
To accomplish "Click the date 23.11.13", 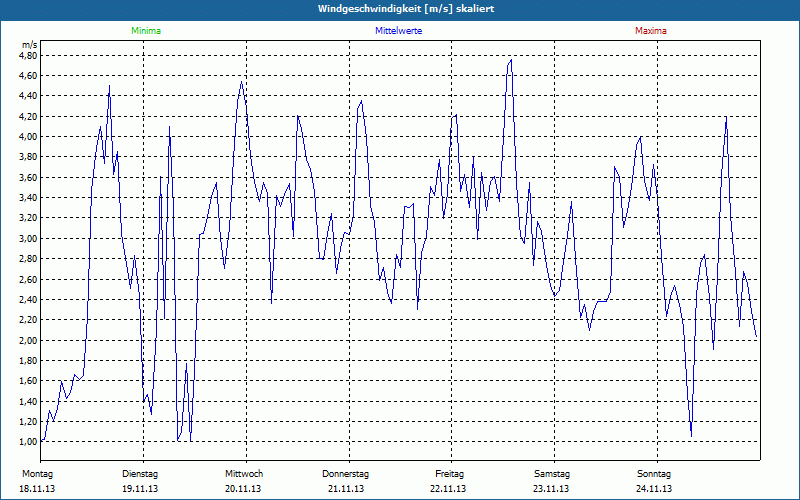I will point(551,489).
